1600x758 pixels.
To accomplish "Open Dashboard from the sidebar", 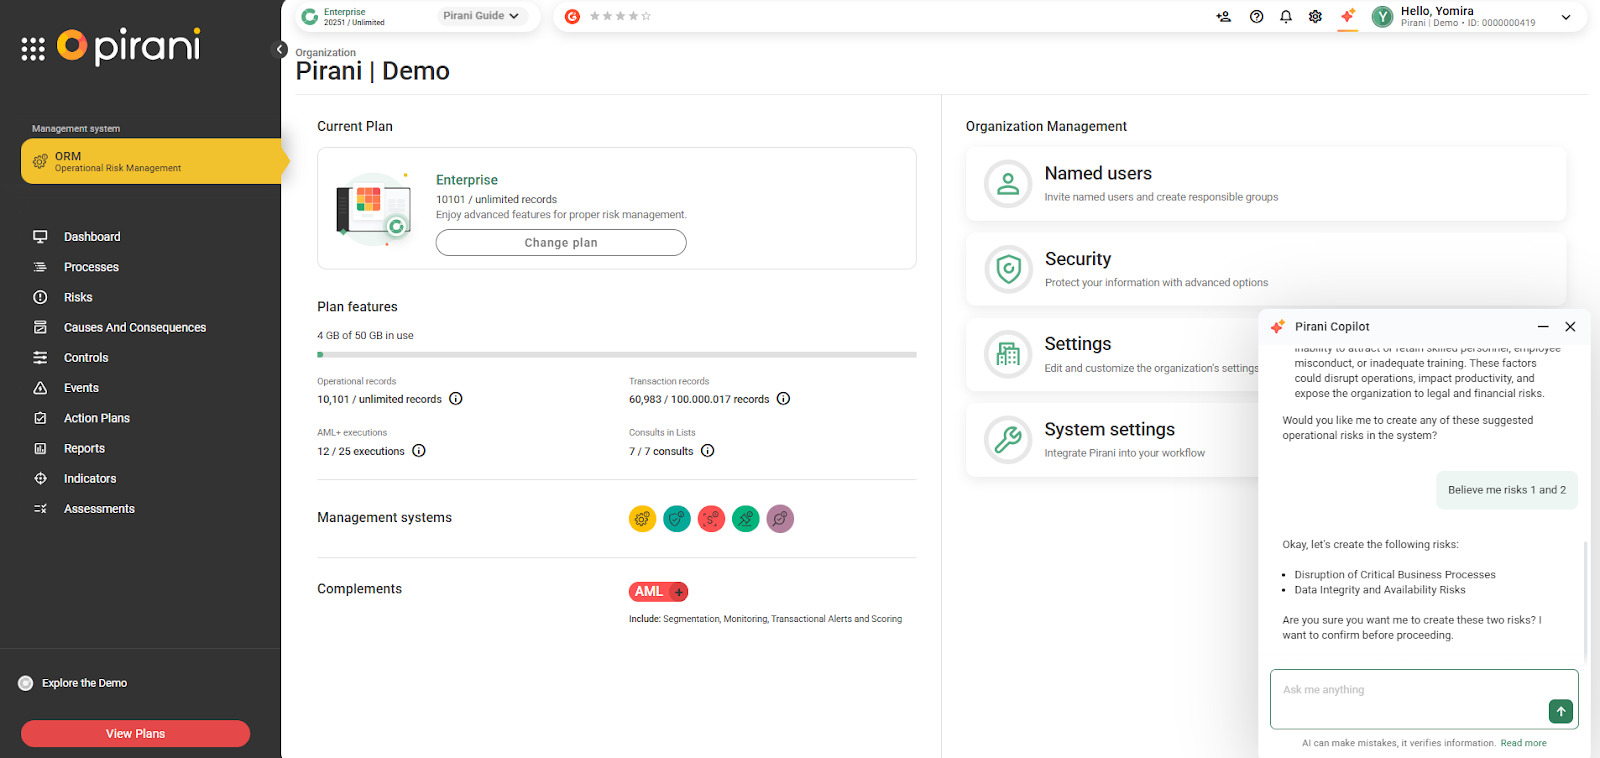I will [x=92, y=237].
